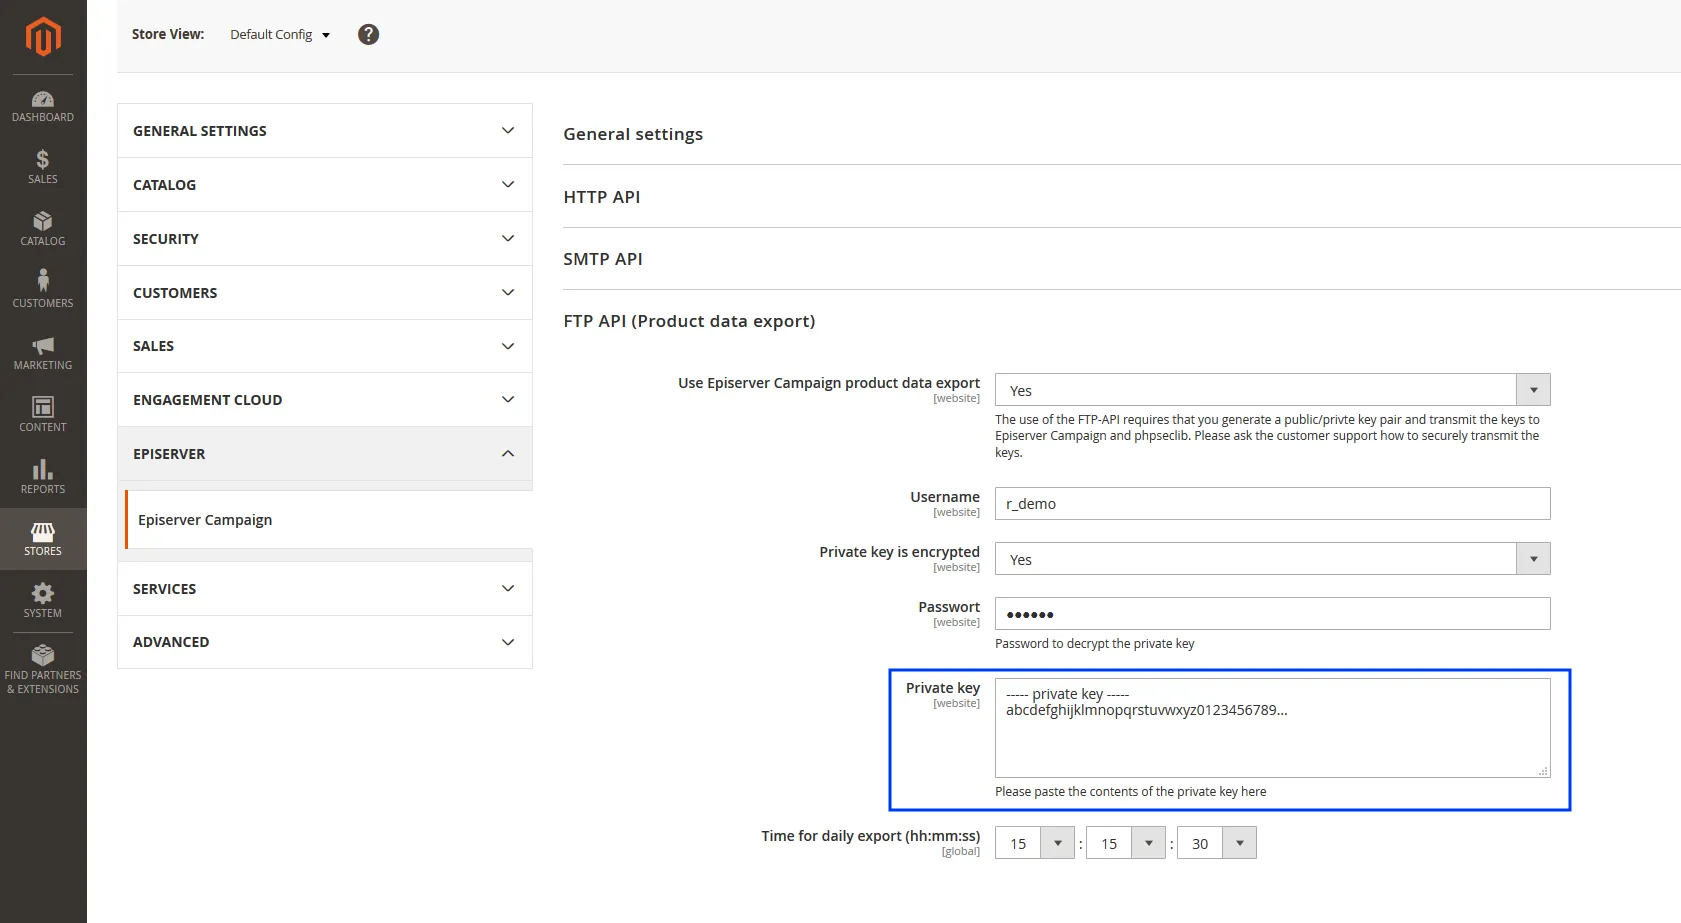Expand the Services config section

point(325,589)
